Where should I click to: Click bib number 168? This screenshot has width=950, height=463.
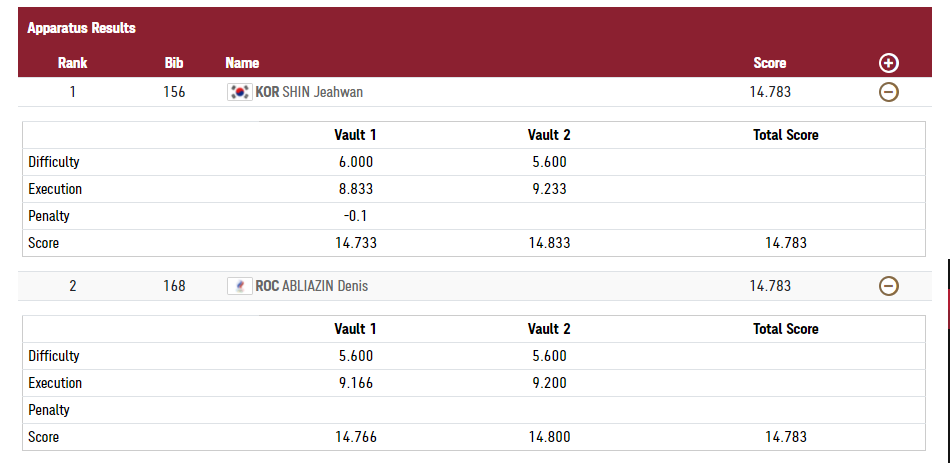coord(174,286)
